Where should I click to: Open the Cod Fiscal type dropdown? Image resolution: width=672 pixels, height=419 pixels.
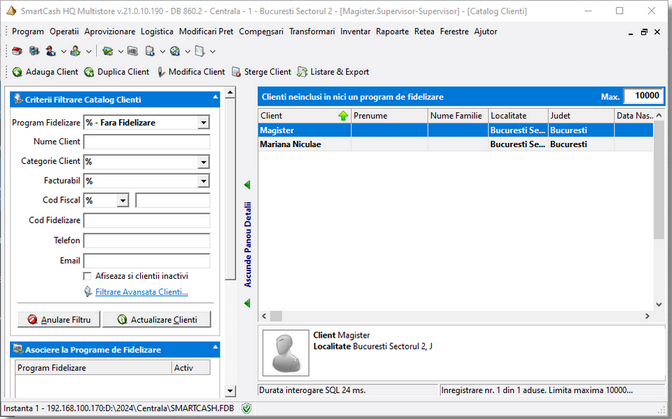click(123, 201)
